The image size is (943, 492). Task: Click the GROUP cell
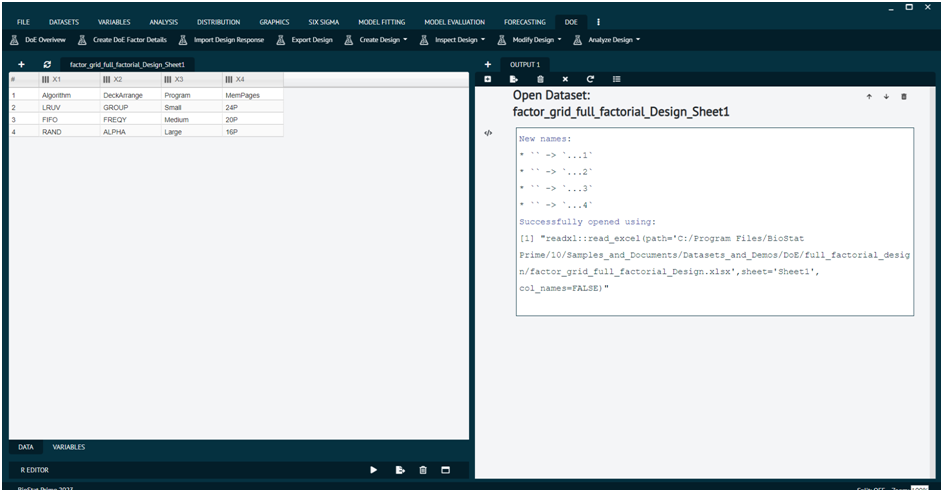pyautogui.click(x=131, y=107)
